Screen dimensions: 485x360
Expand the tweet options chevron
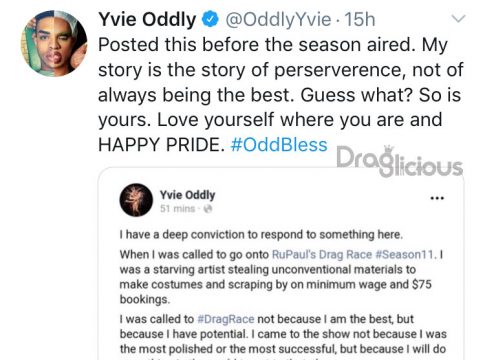tap(458, 18)
